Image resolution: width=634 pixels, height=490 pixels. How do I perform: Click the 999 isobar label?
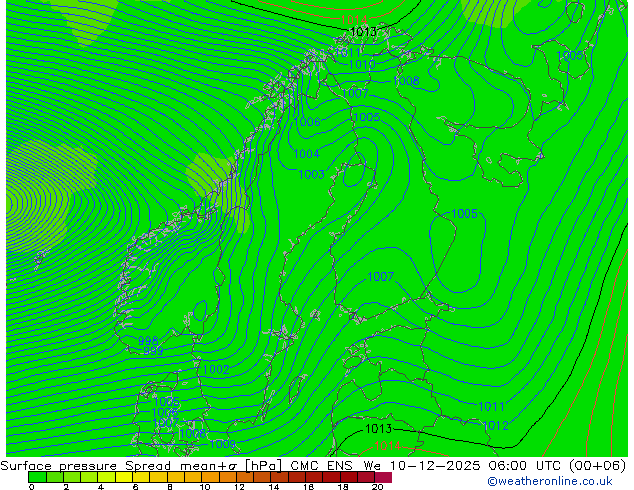[x=153, y=351]
